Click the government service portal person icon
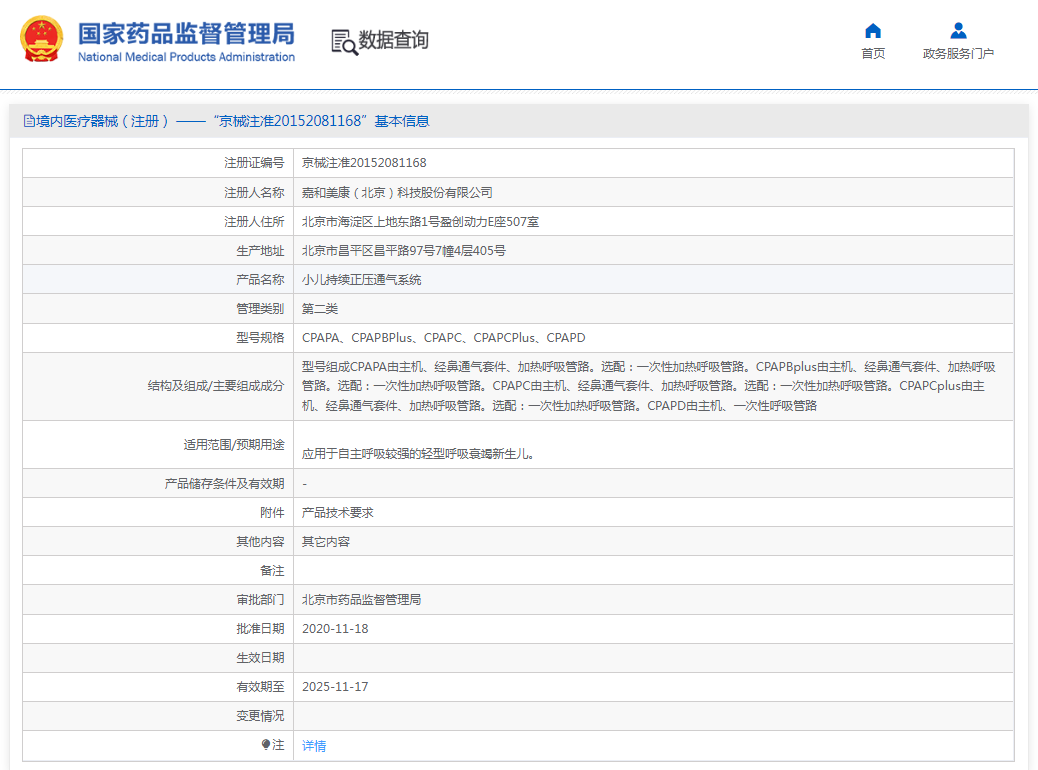 click(958, 30)
